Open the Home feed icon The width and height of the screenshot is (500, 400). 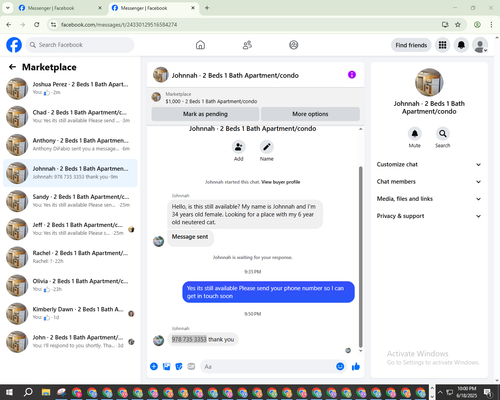pos(200,45)
